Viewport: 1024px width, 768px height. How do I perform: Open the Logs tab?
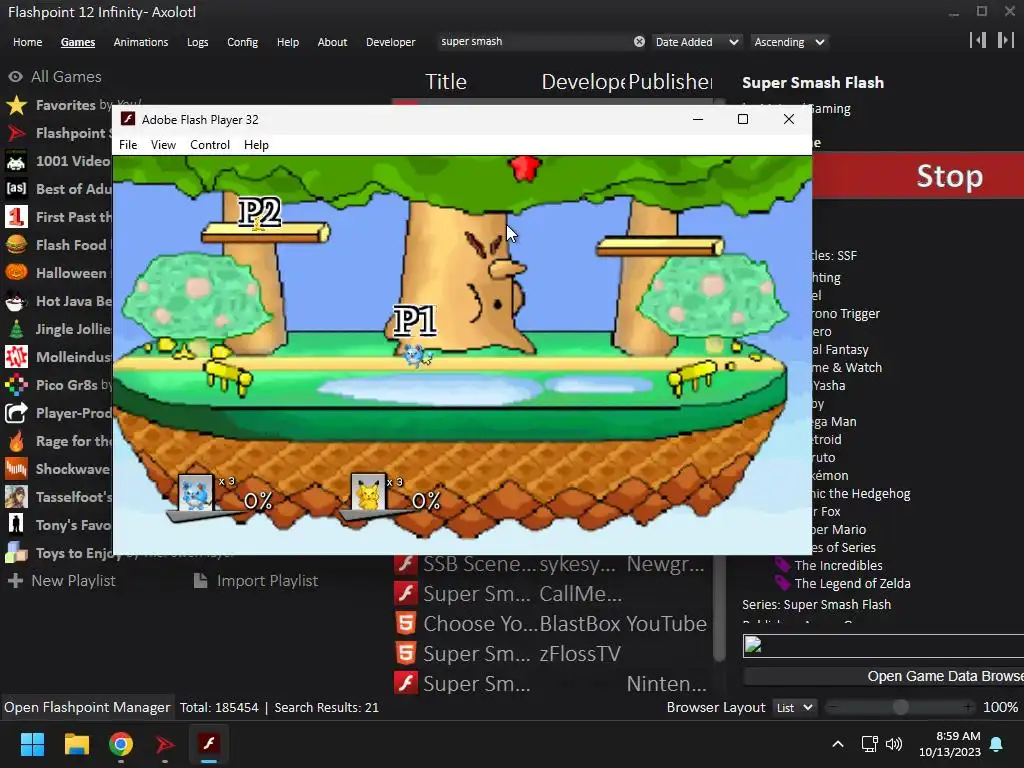pos(197,42)
